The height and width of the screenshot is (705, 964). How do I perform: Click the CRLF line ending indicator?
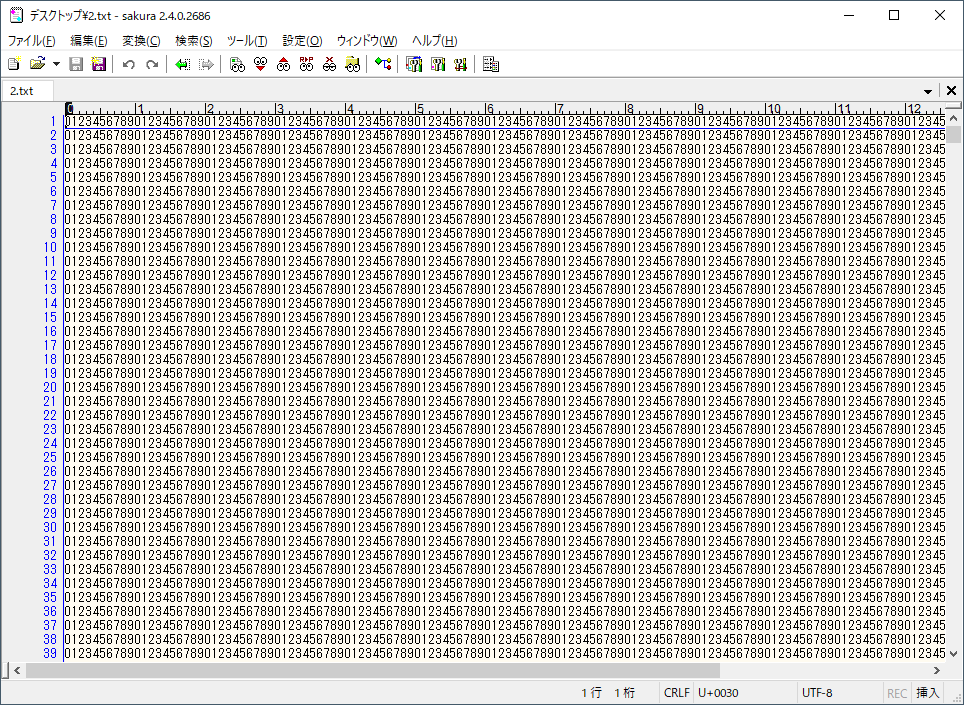click(676, 693)
